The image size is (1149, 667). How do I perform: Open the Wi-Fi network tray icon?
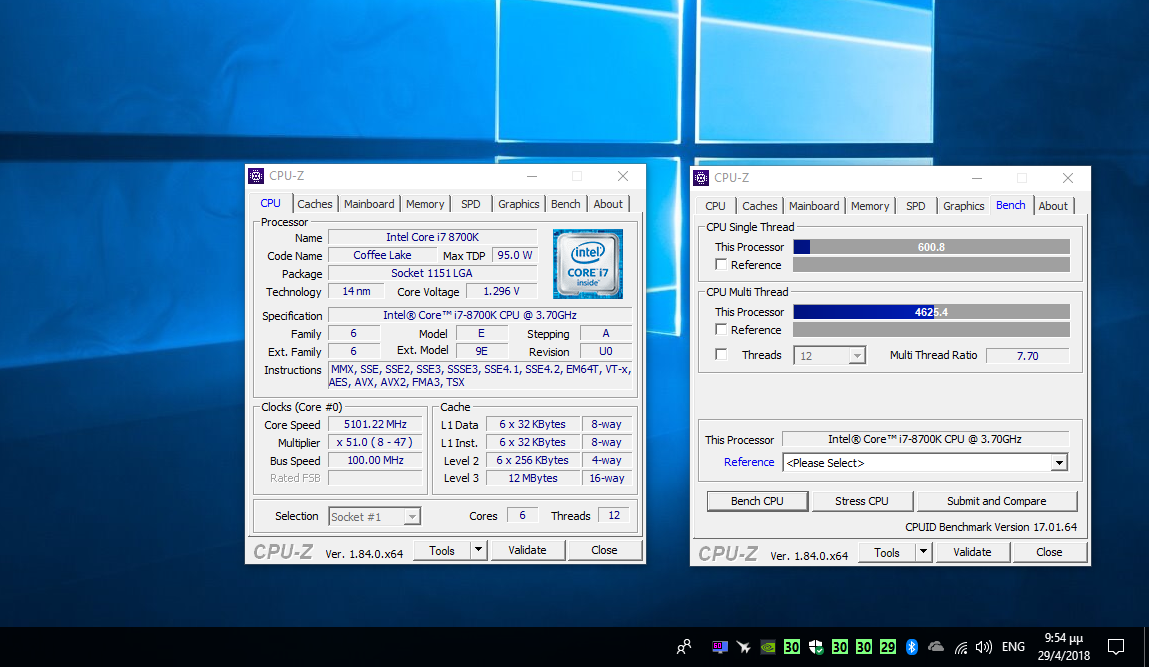point(961,647)
